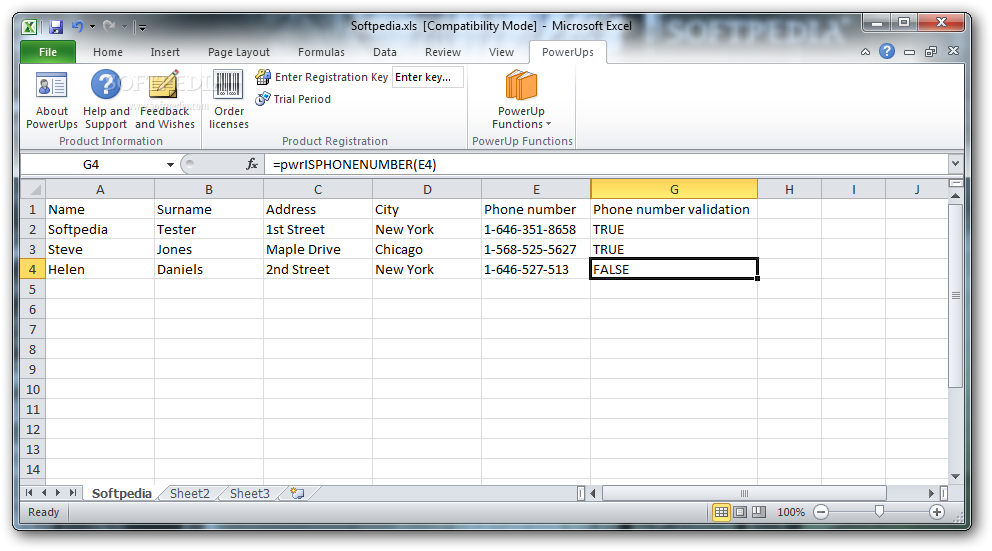Open Help and Support
The height and width of the screenshot is (551, 992).
pyautogui.click(x=106, y=101)
